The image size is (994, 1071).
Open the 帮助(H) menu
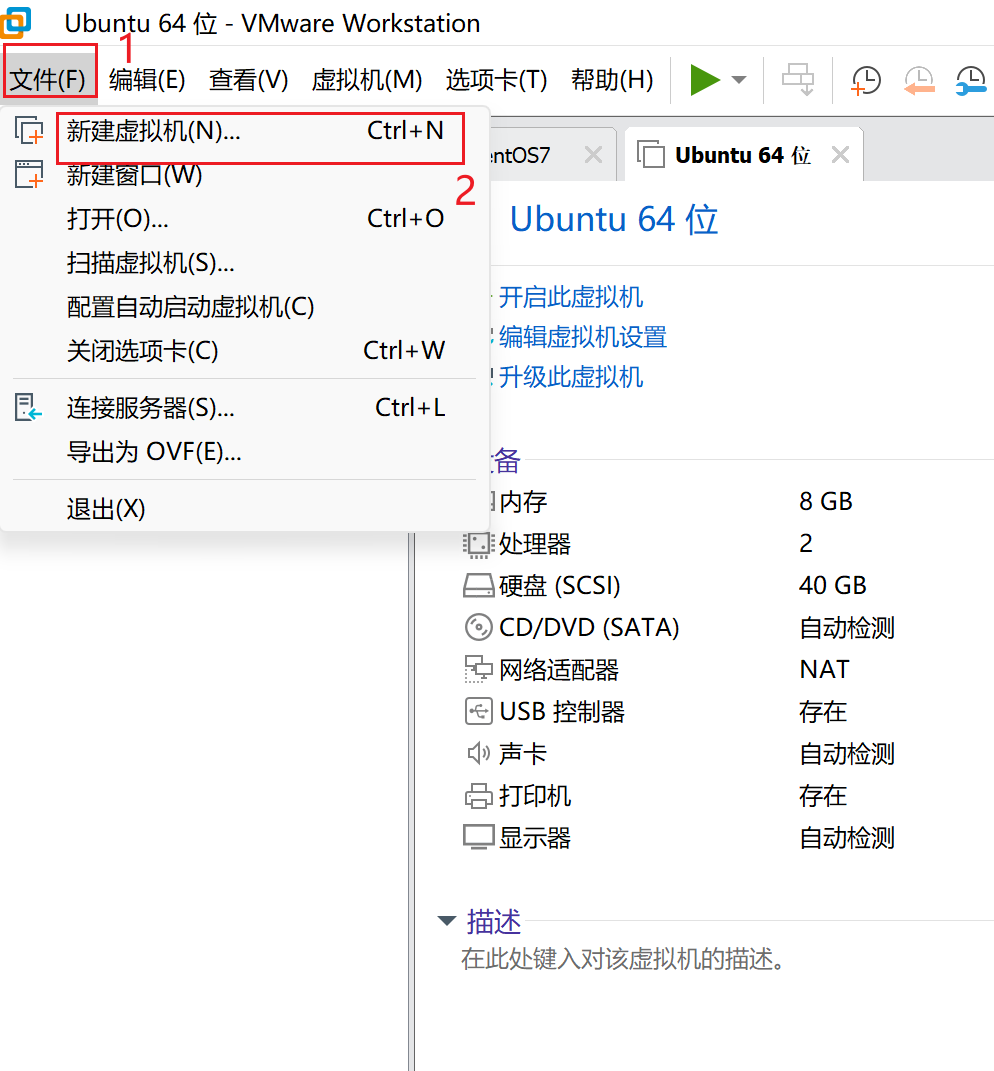click(x=612, y=80)
